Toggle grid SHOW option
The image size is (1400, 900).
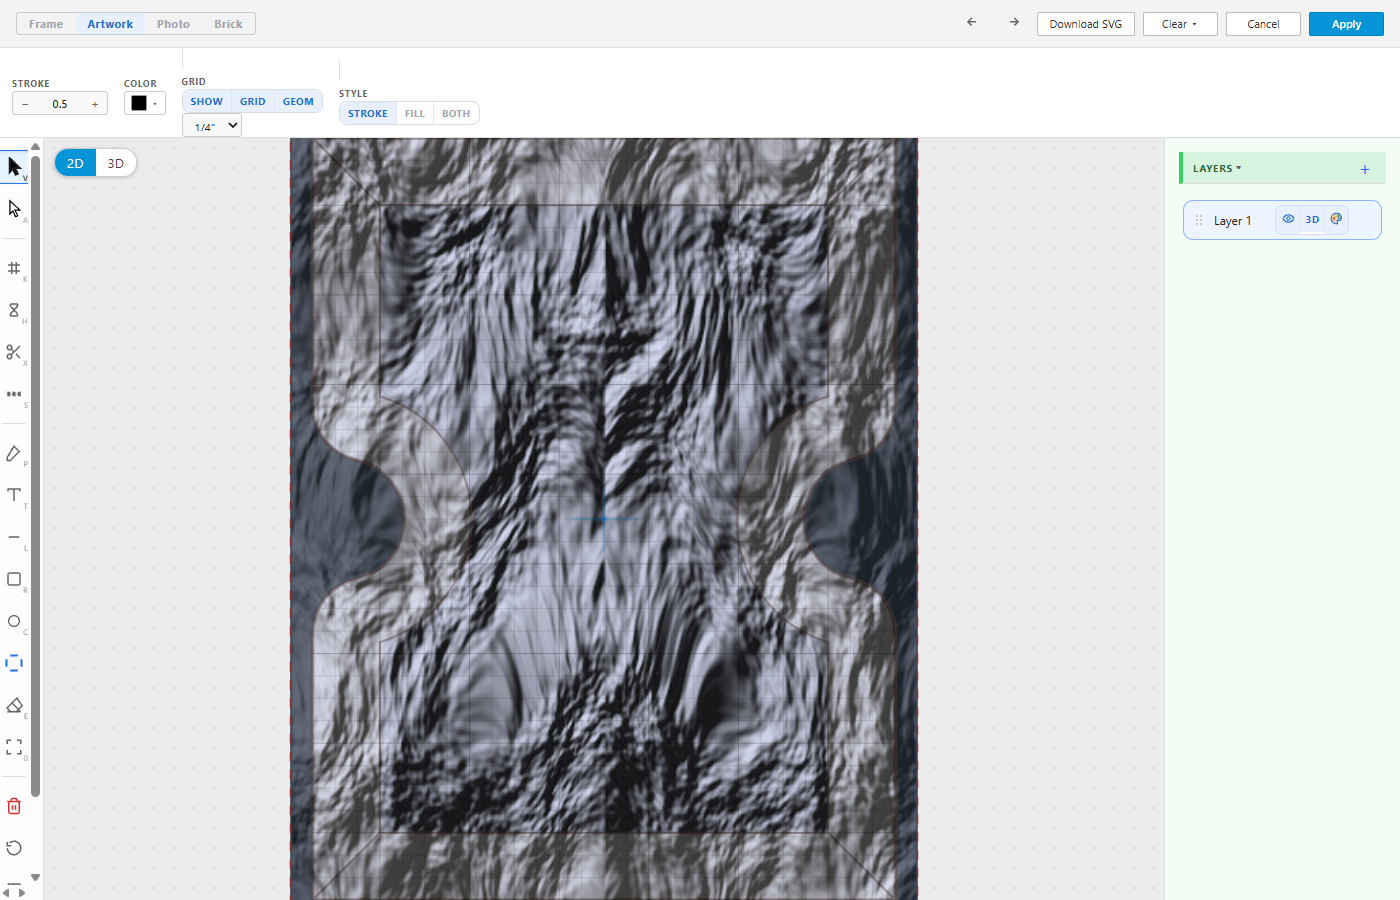coord(207,101)
